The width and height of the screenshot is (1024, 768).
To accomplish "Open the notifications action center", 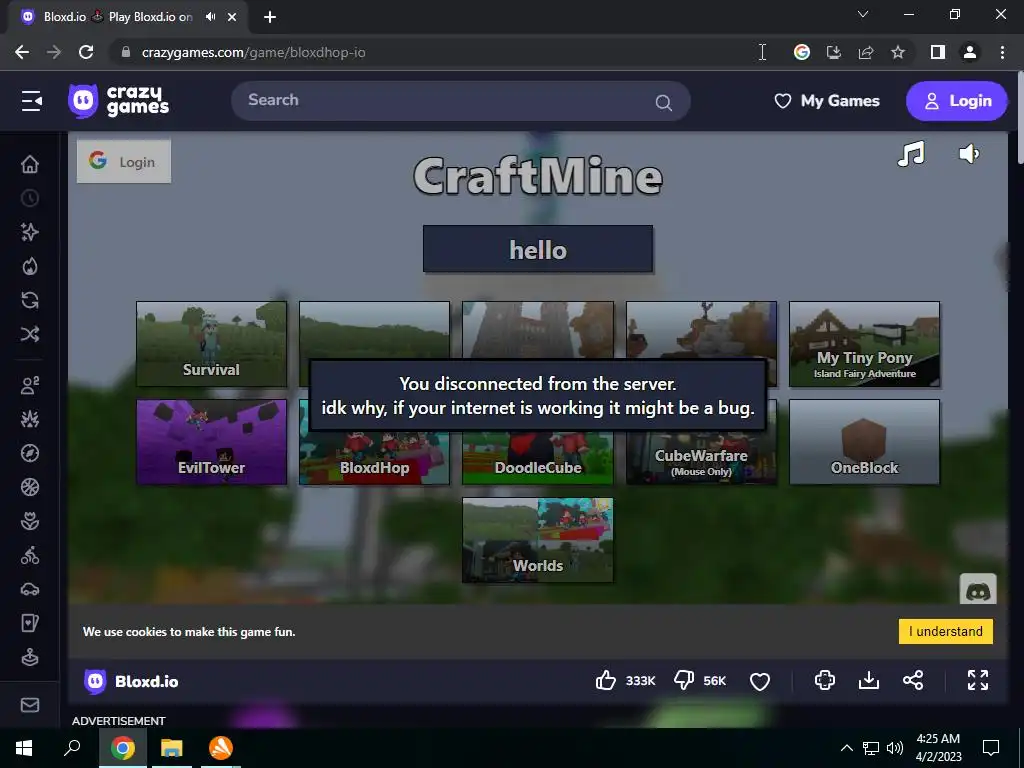I will pyautogui.click(x=991, y=748).
